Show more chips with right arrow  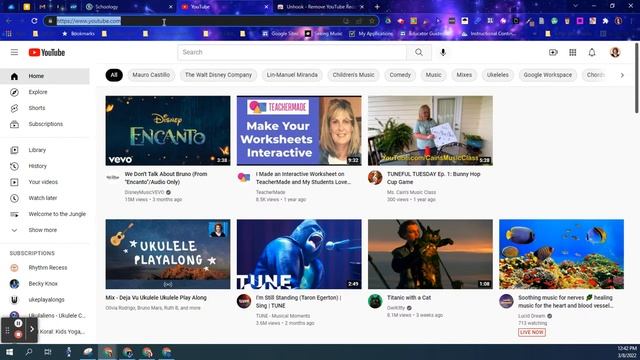(x=622, y=75)
